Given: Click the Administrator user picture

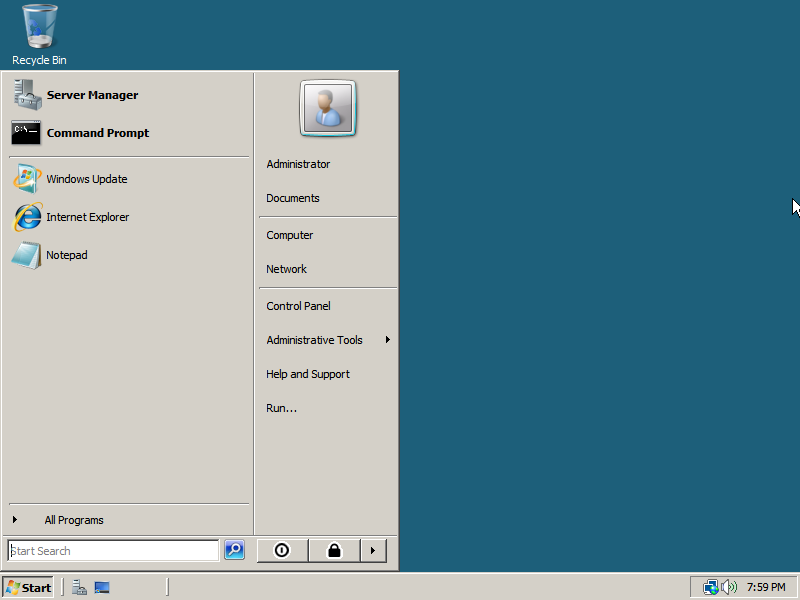Looking at the screenshot, I should [328, 109].
